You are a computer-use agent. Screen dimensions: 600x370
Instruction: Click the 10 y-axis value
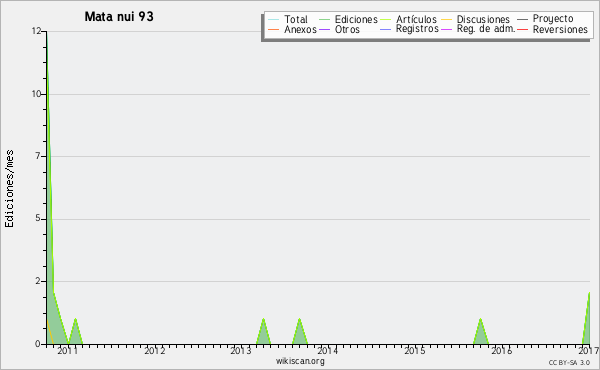36,94
